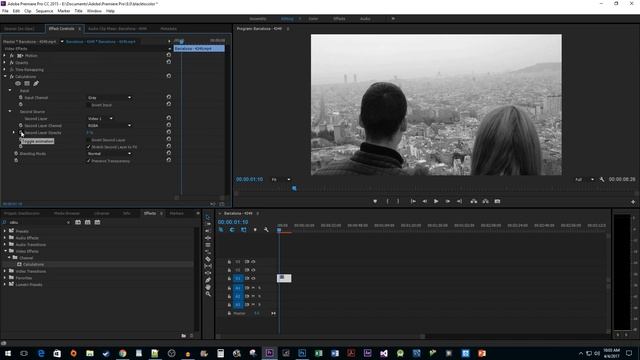Screen dimensions: 640x360
Task: Open Program Monitor settings wrench
Action: tap(602, 179)
